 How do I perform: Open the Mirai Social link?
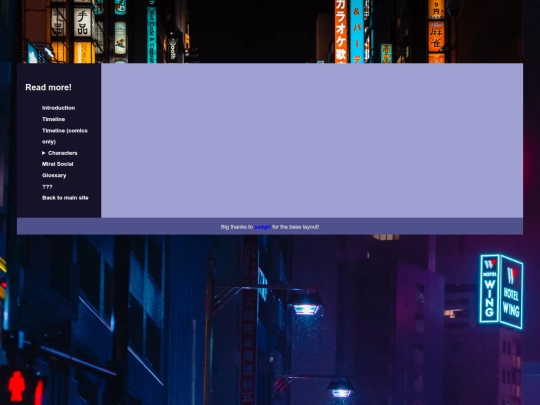58,164
